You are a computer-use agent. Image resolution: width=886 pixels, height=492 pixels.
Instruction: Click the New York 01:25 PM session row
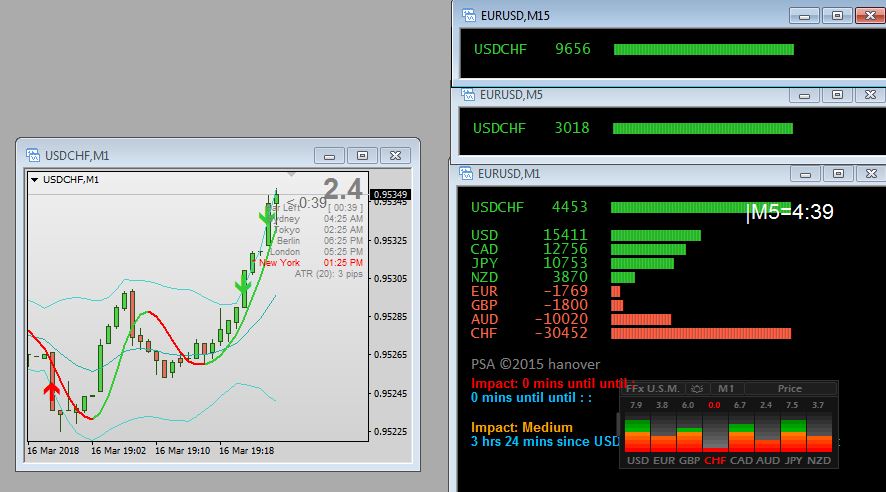point(311,263)
